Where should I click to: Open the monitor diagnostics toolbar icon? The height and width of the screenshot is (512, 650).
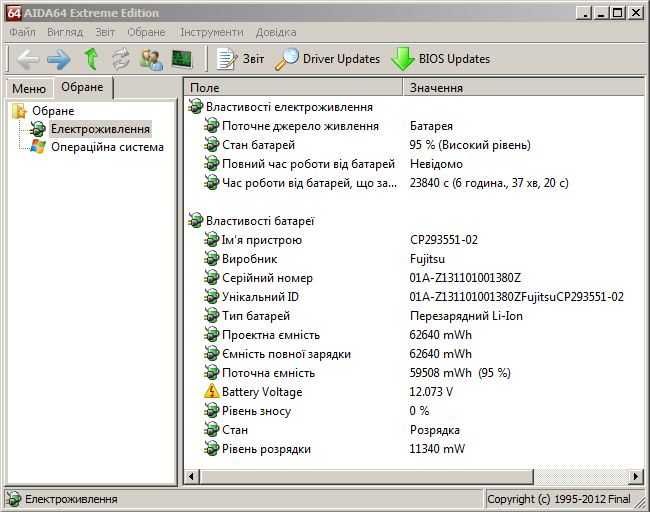(182, 59)
